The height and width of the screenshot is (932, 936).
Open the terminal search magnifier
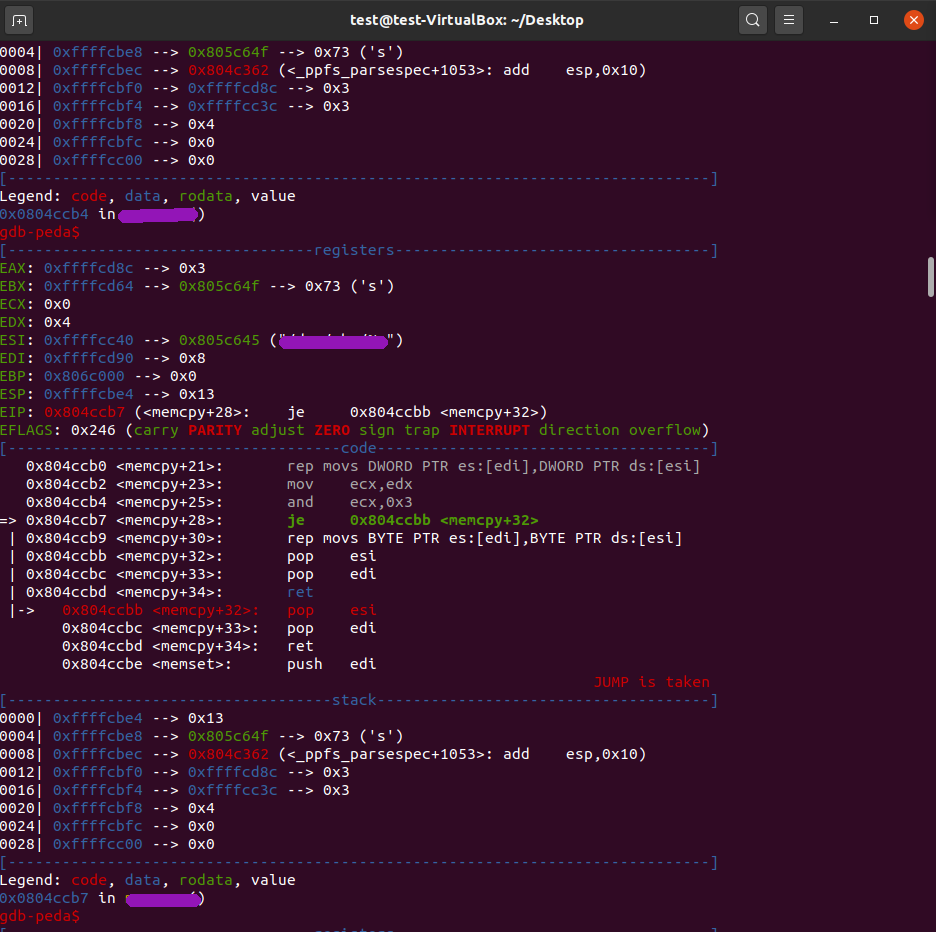pyautogui.click(x=753, y=19)
